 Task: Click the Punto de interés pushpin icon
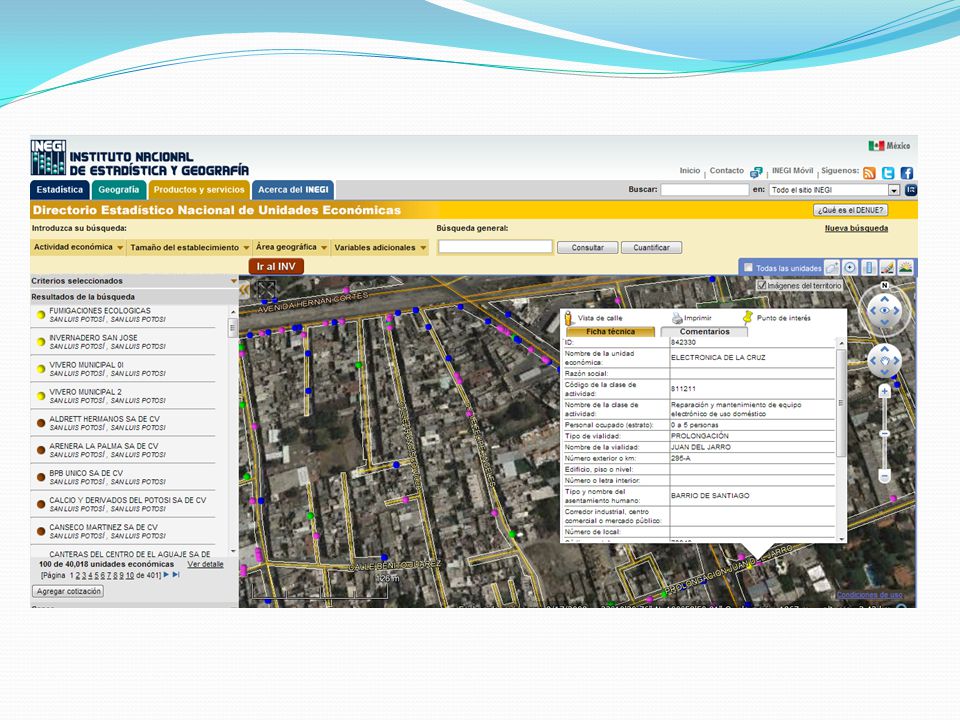(x=748, y=317)
